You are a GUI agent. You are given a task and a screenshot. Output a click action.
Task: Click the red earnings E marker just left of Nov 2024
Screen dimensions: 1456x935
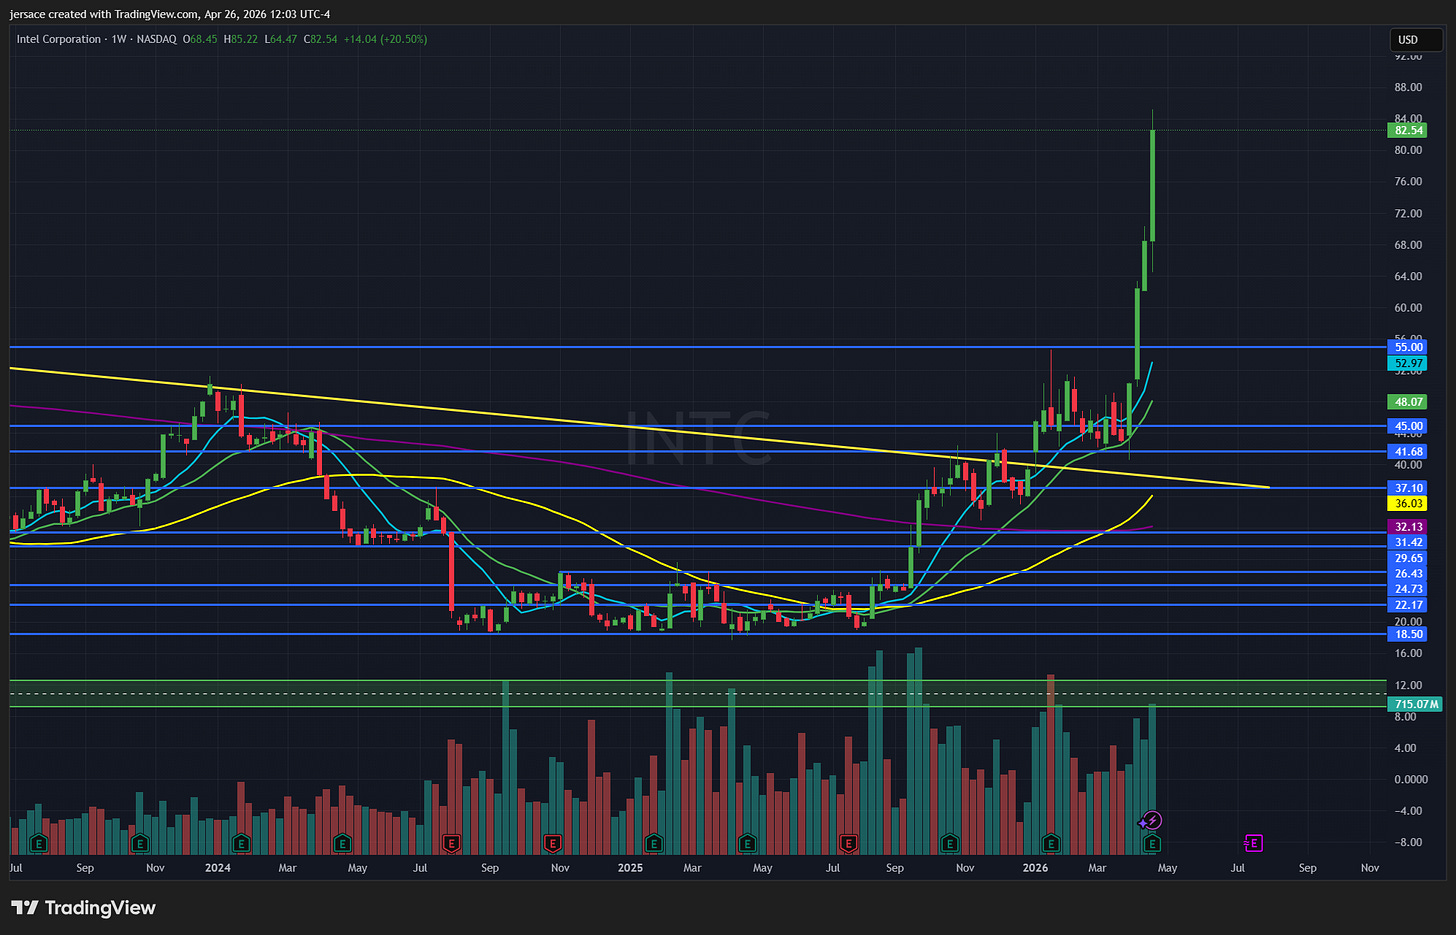click(x=552, y=843)
